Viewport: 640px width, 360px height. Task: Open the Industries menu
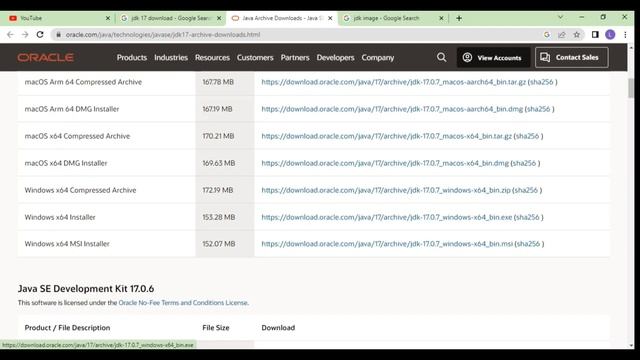coord(171,58)
